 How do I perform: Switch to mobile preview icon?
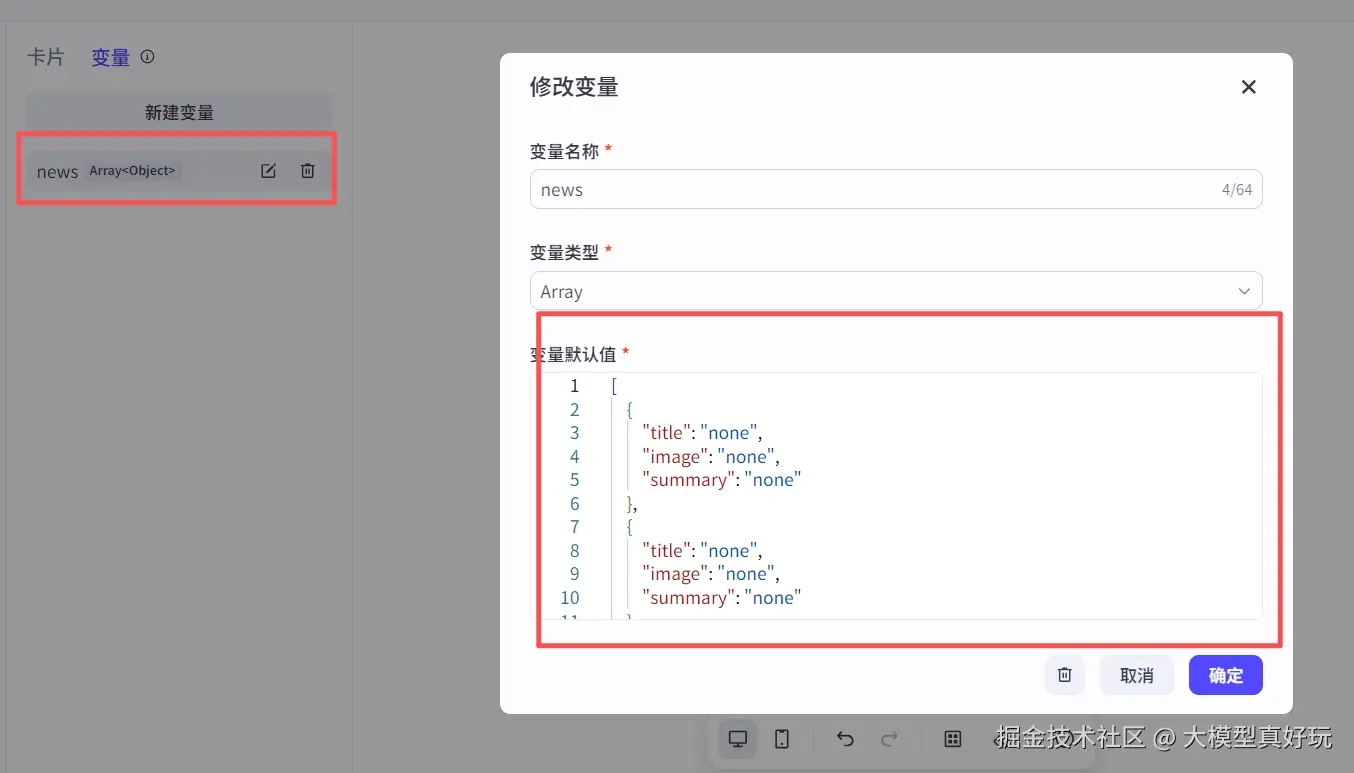pyautogui.click(x=782, y=739)
